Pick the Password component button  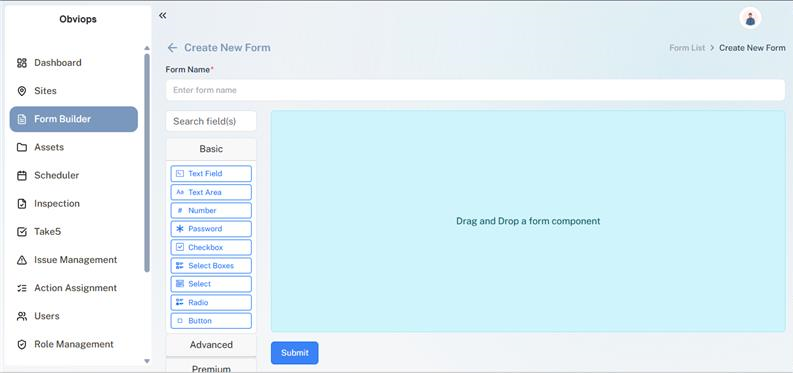211,229
